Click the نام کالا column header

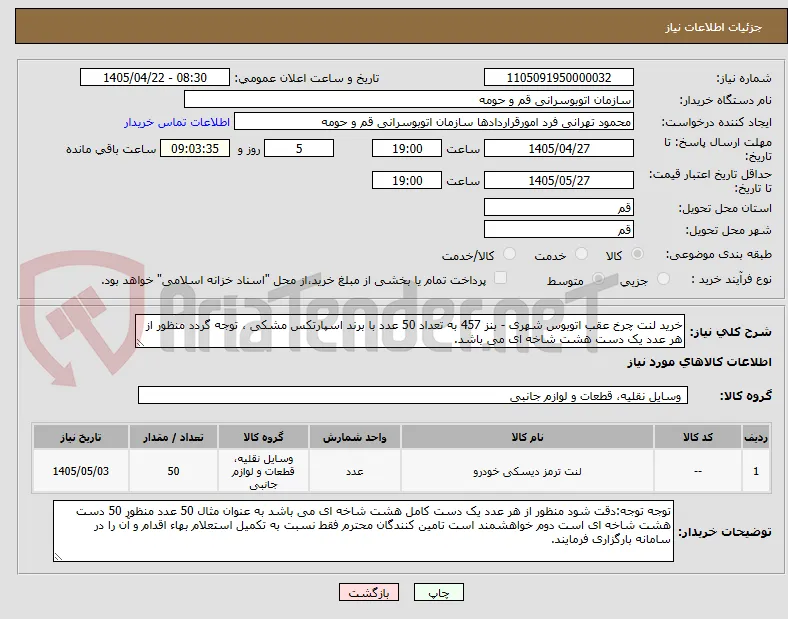coord(527,437)
